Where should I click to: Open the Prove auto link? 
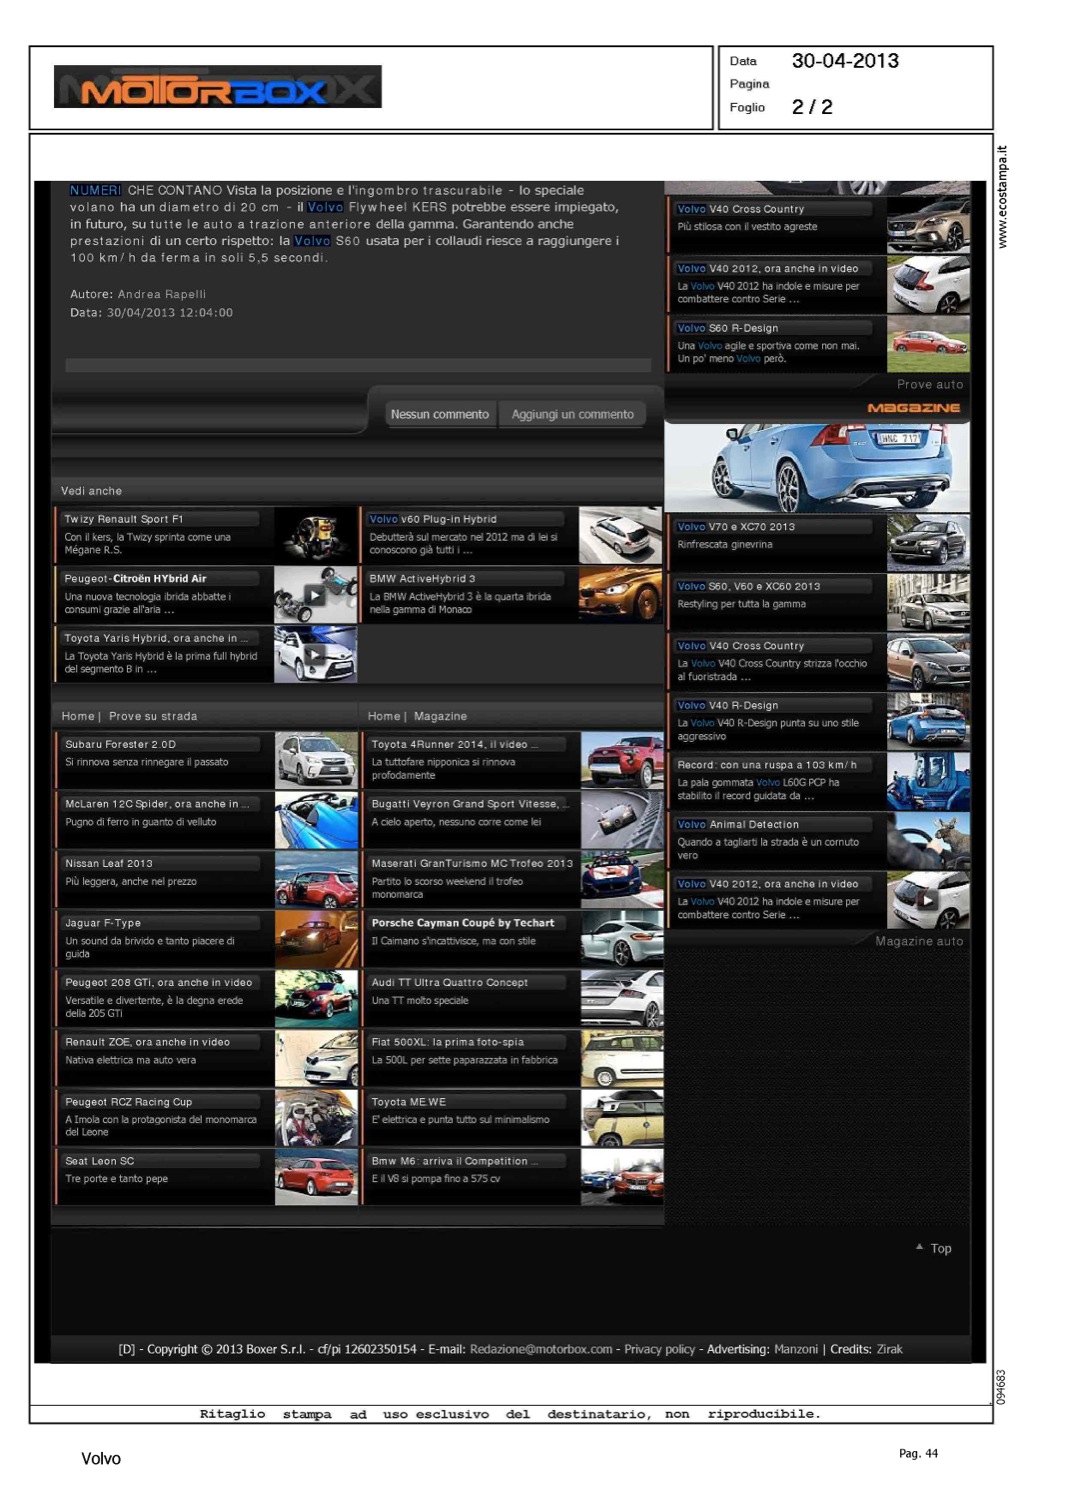[x=929, y=384]
